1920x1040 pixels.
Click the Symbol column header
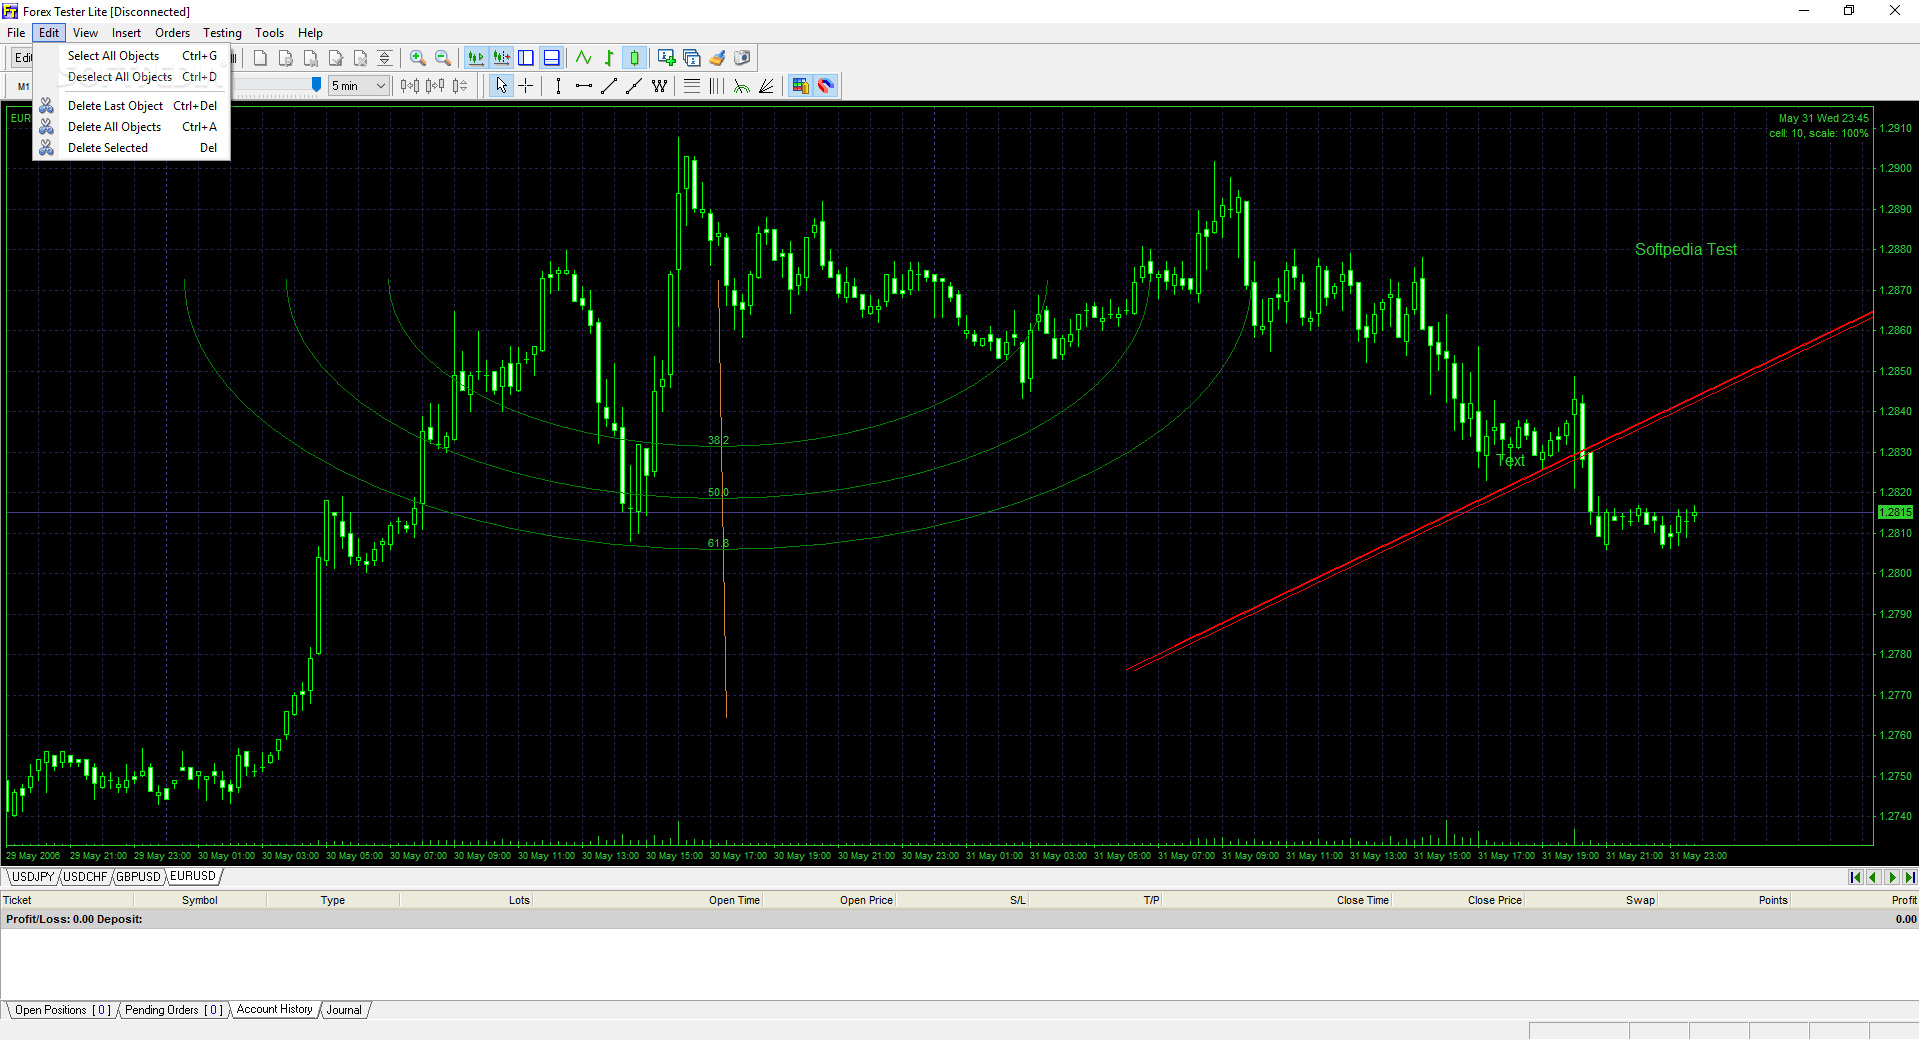[x=199, y=900]
